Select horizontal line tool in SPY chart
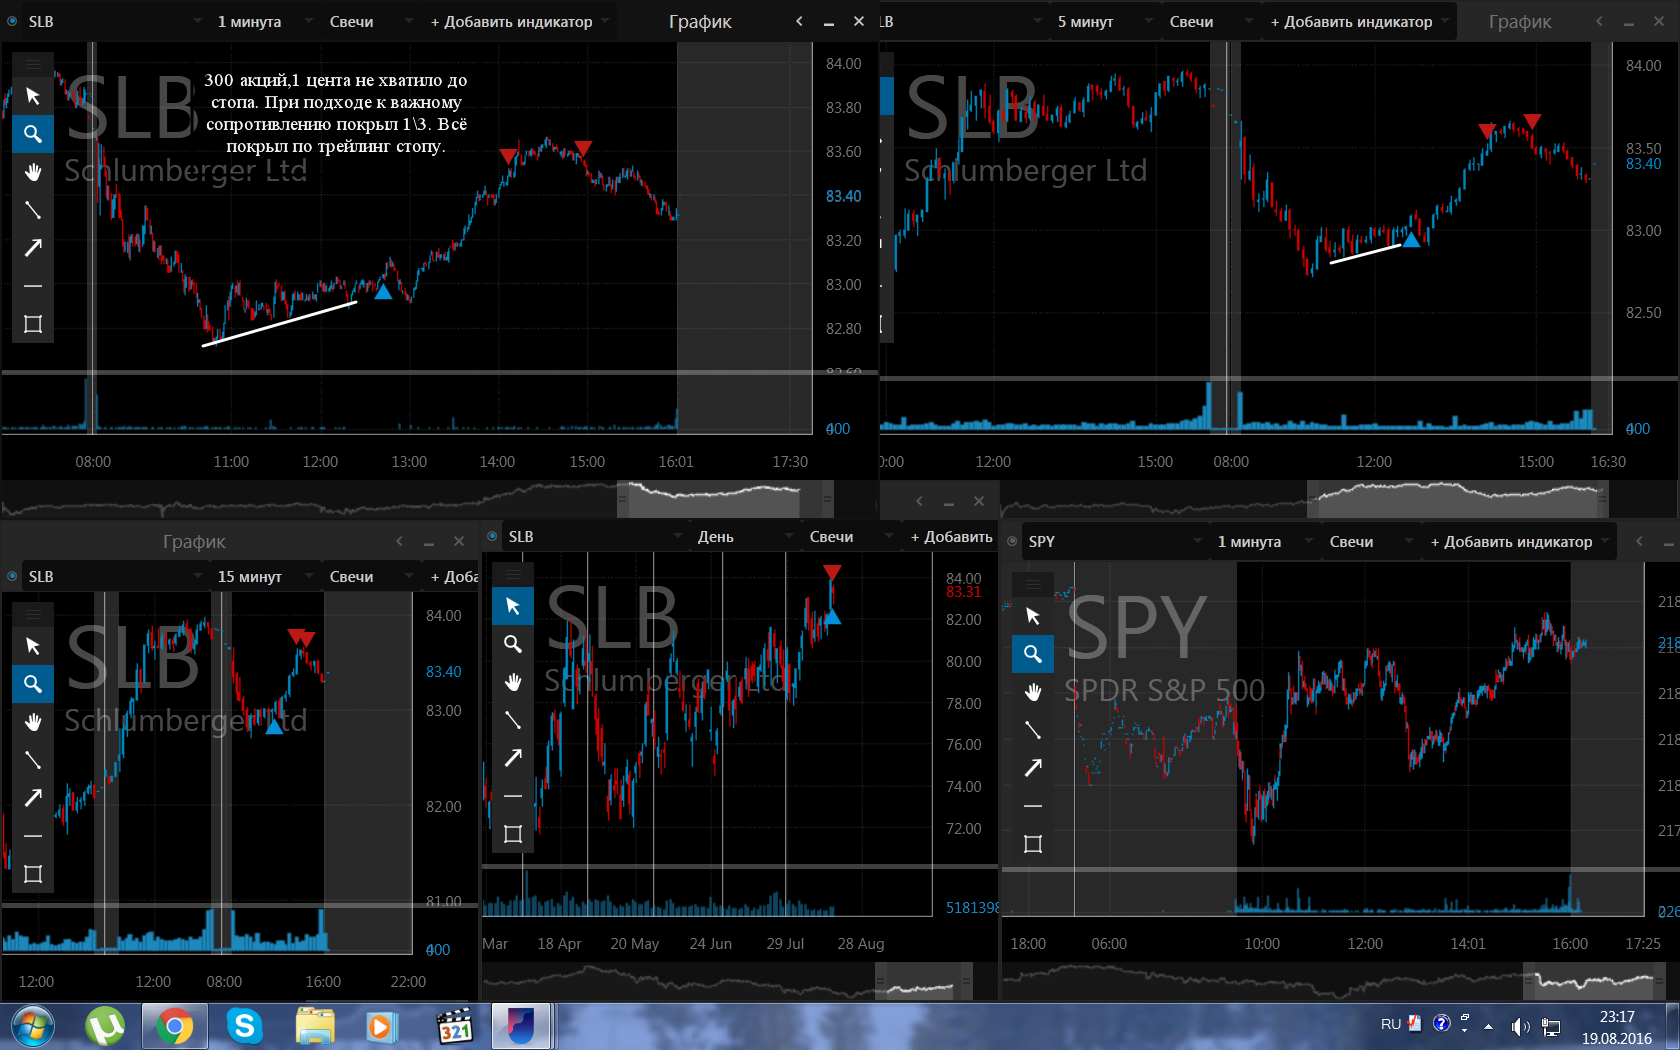 click(x=1033, y=806)
